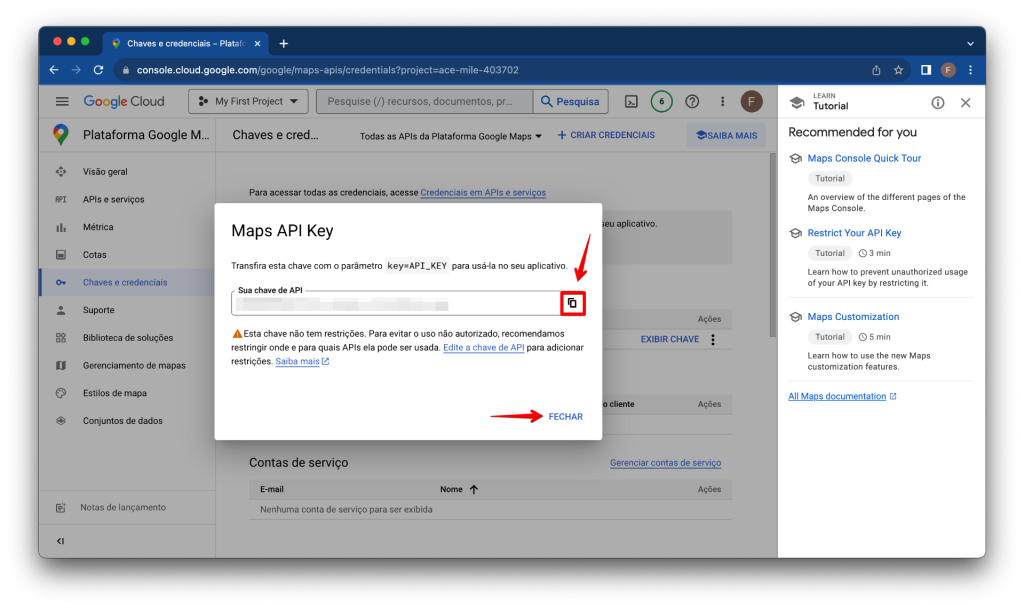
Task: Activate Cloud Shell terminal icon
Action: point(631,102)
